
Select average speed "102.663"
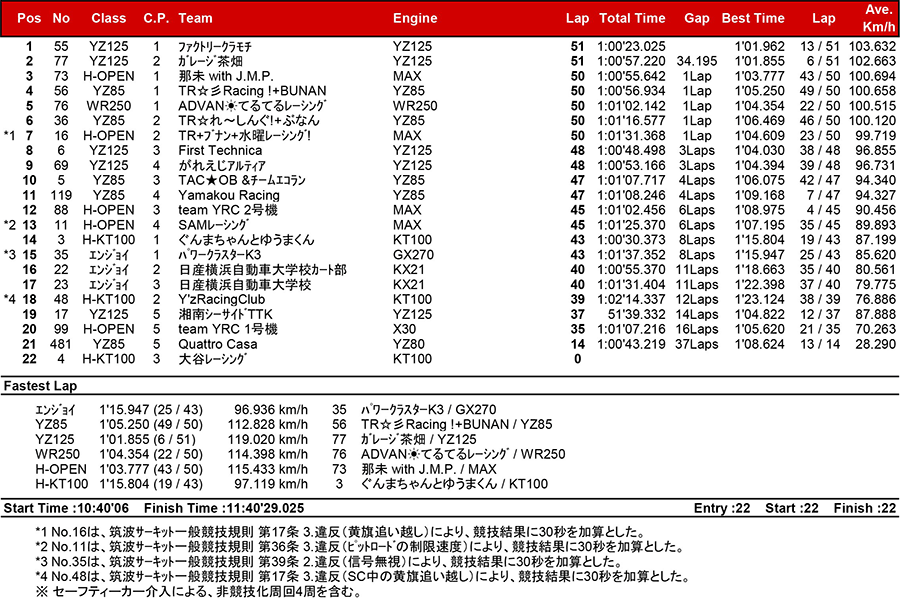pos(872,61)
